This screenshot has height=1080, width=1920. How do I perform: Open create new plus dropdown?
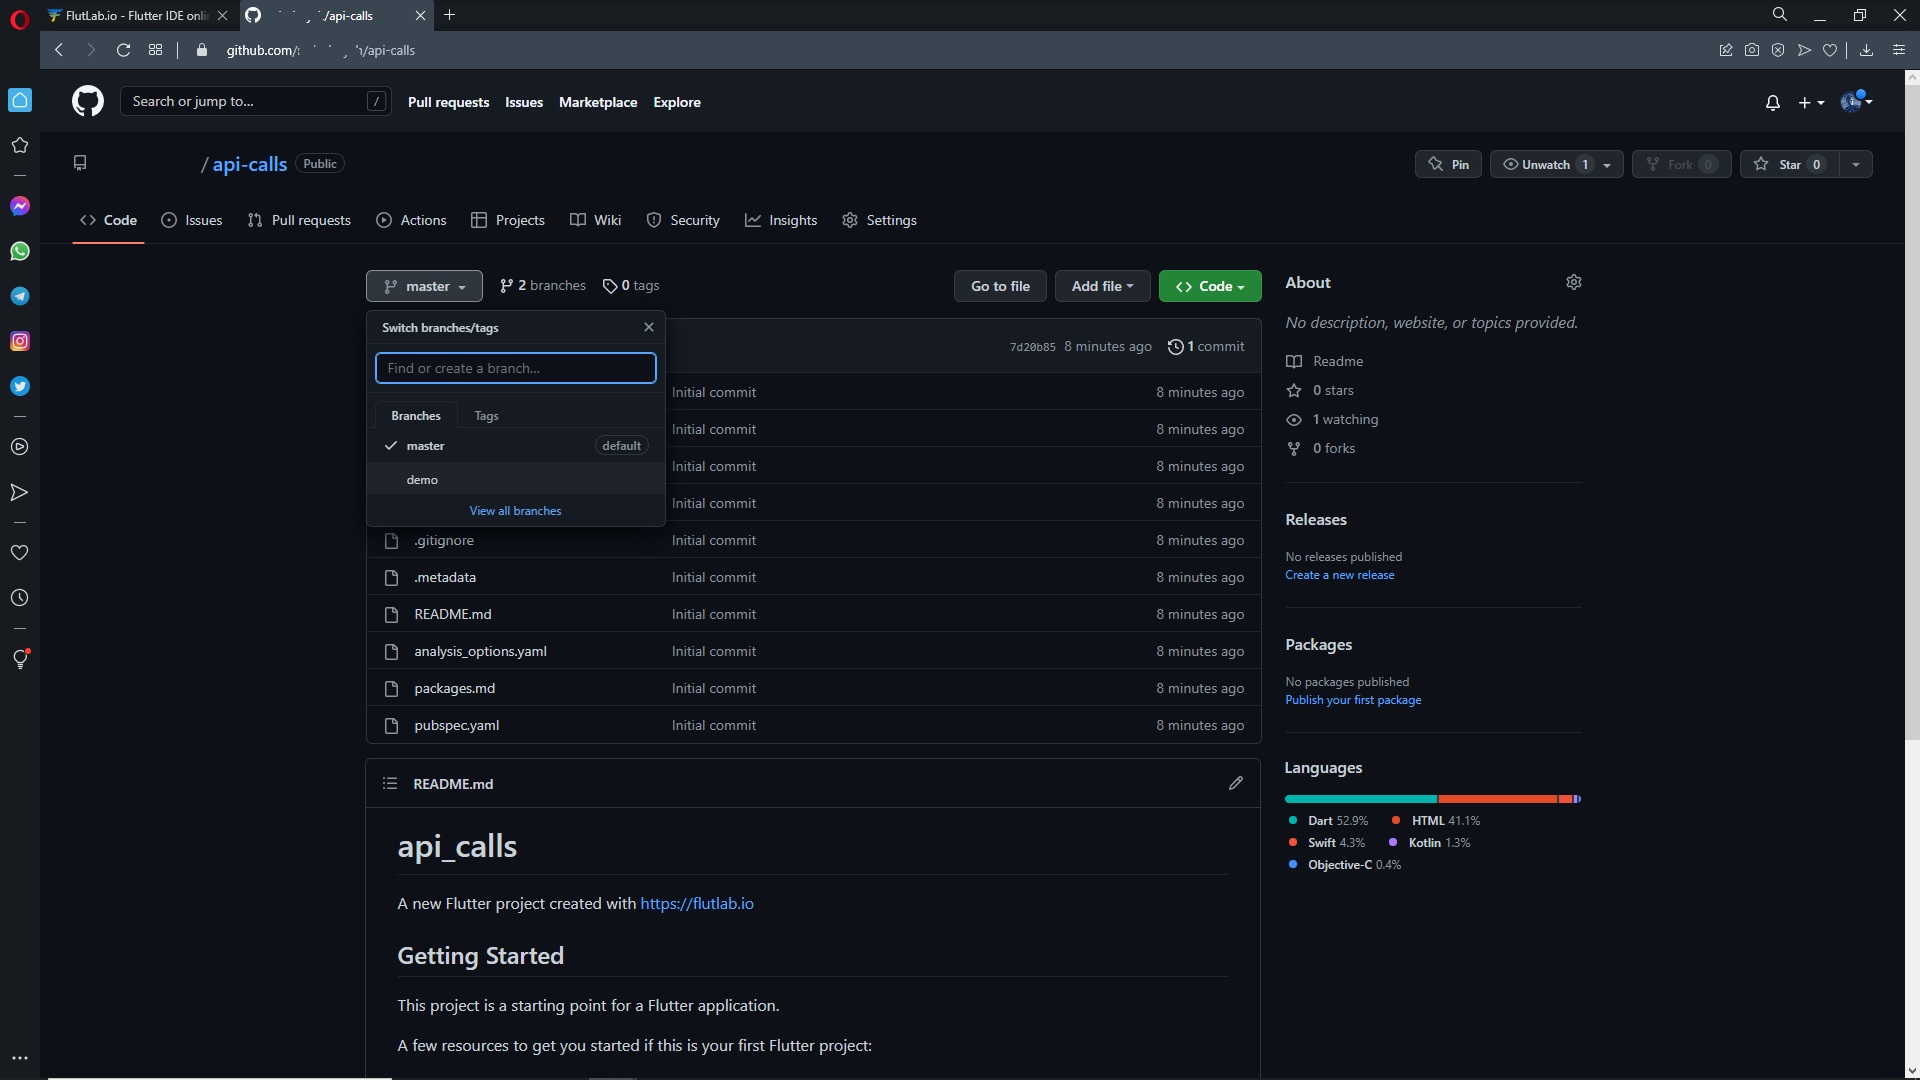click(1811, 103)
